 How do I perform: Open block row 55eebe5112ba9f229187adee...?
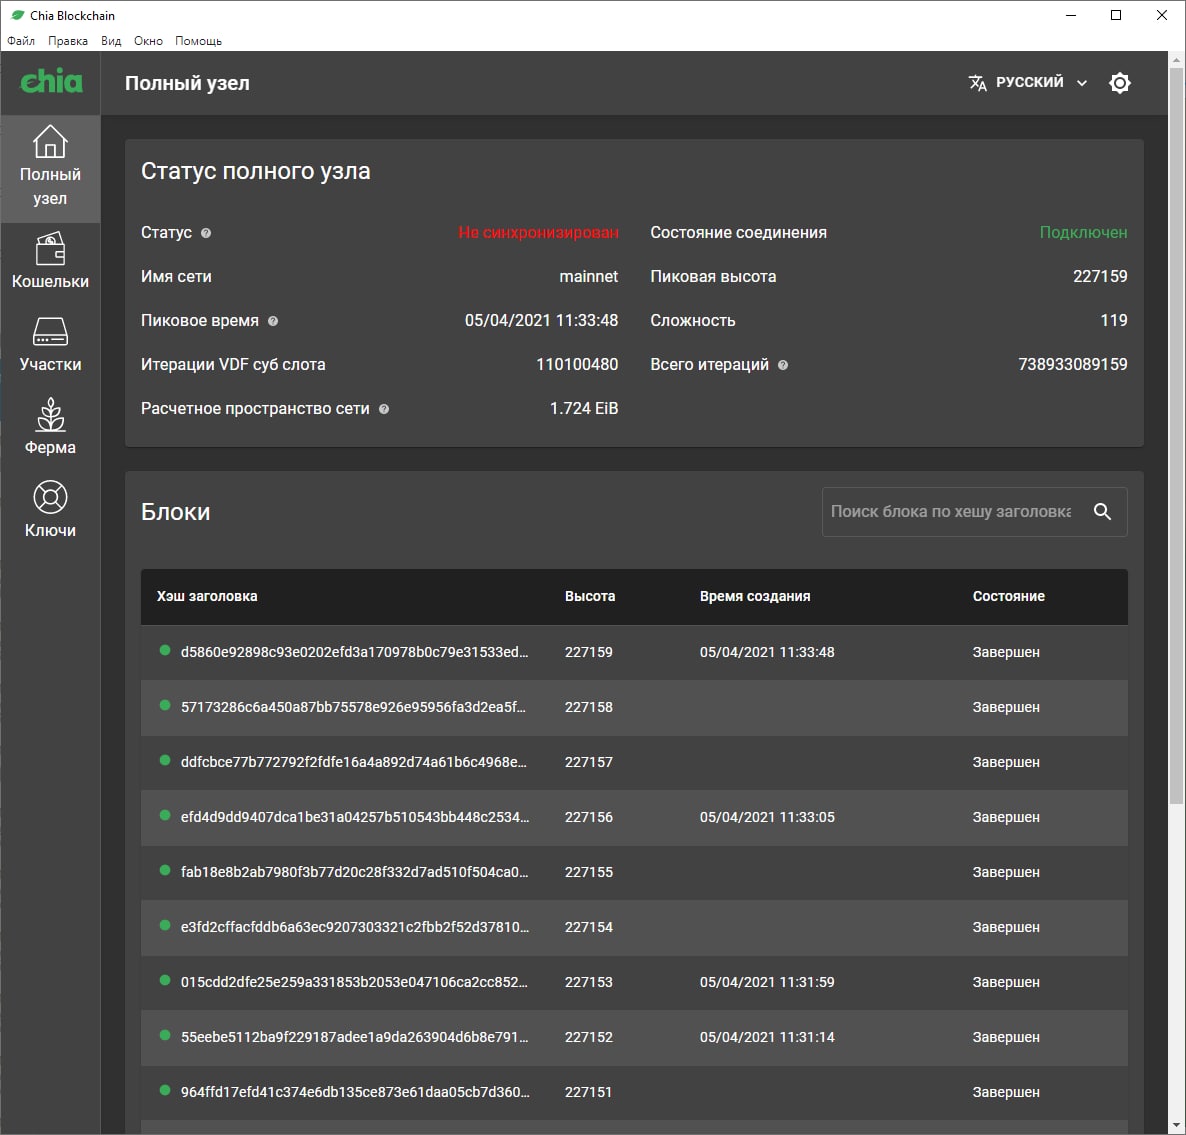click(x=634, y=1037)
